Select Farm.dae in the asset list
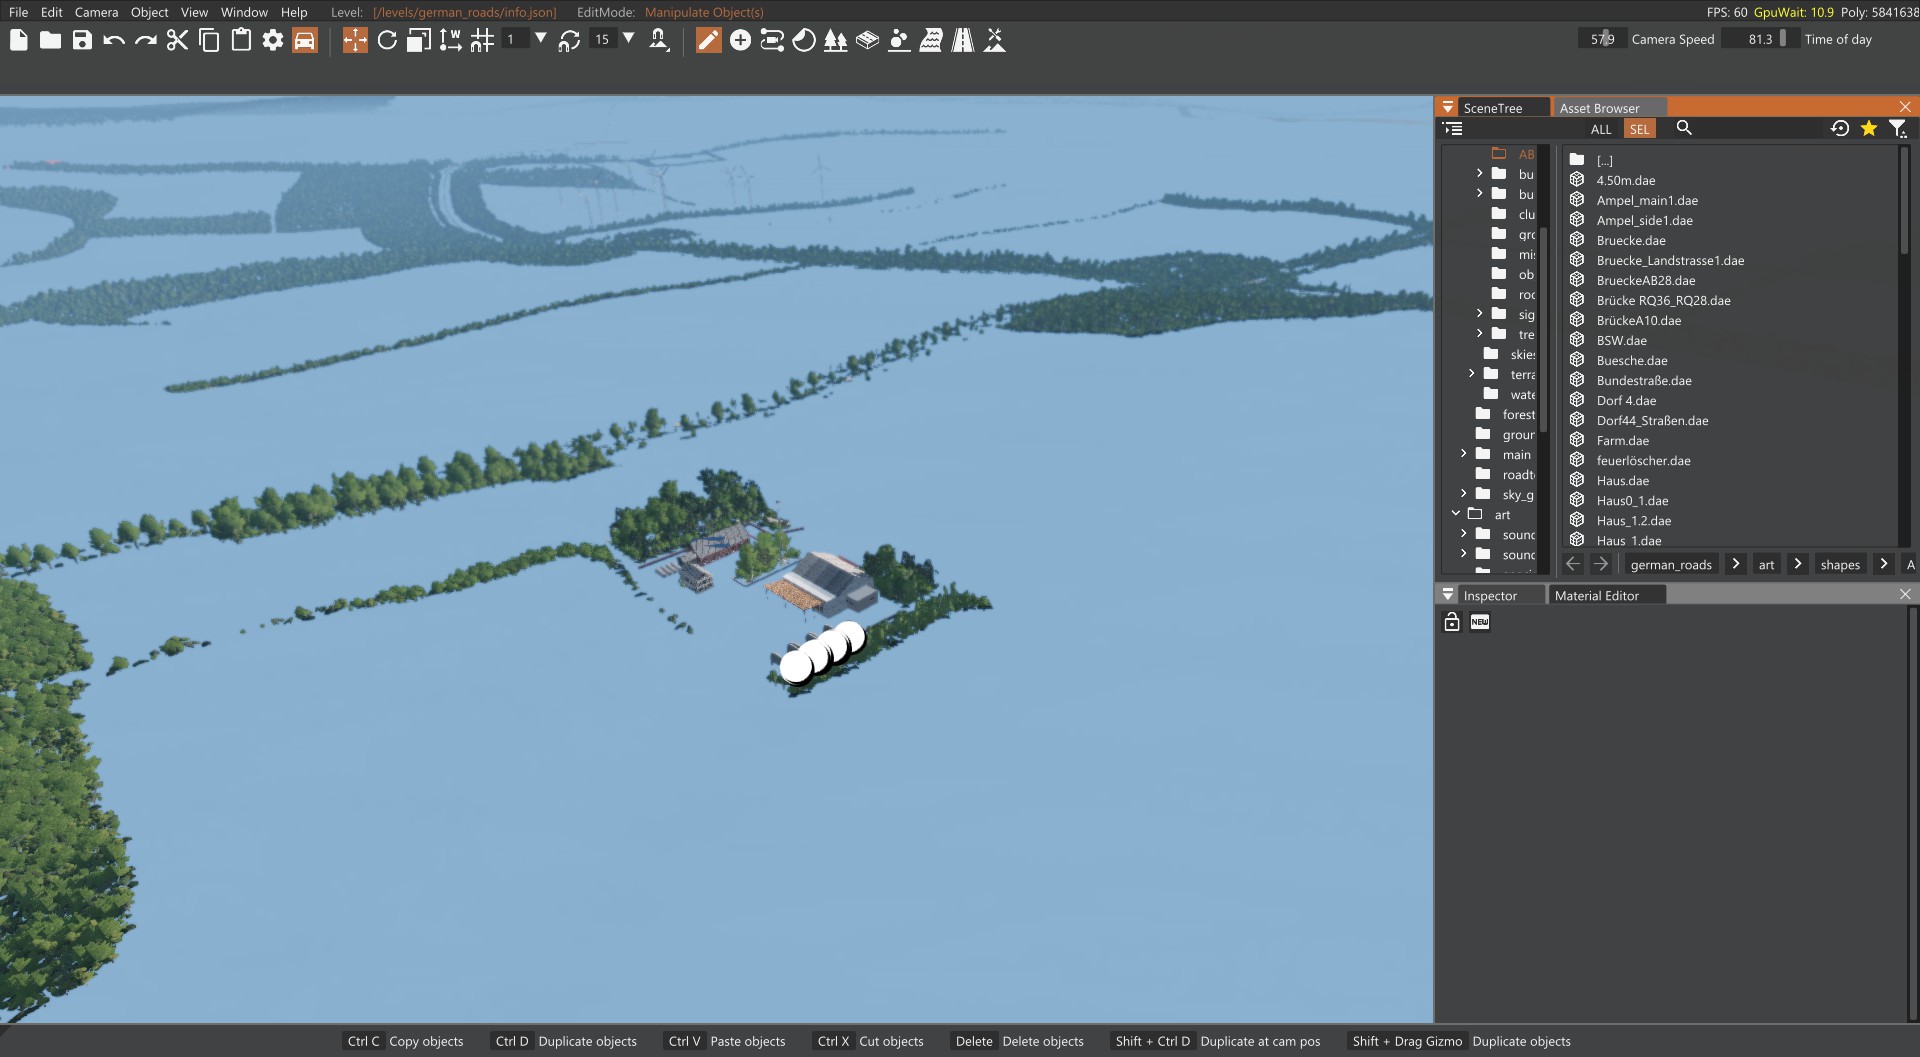1920x1057 pixels. [1623, 440]
